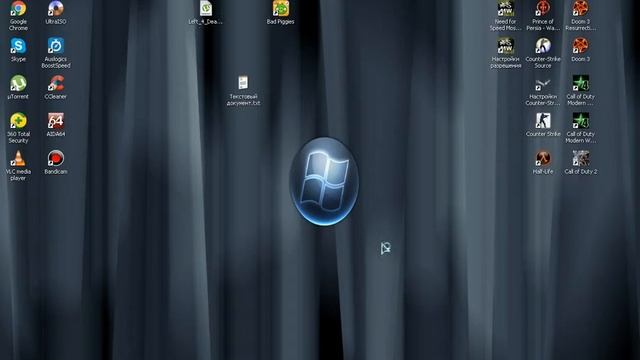
Task: Select the µTorrent desktop icon
Action: coord(18,83)
